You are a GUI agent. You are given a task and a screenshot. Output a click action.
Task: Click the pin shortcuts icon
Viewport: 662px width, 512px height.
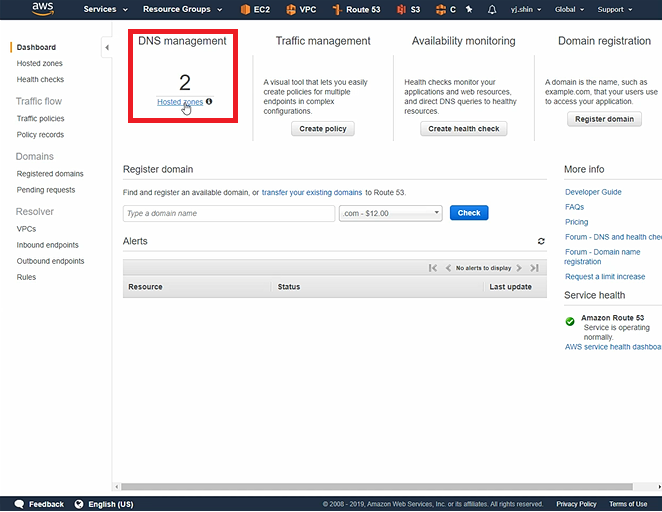pyautogui.click(x=469, y=9)
